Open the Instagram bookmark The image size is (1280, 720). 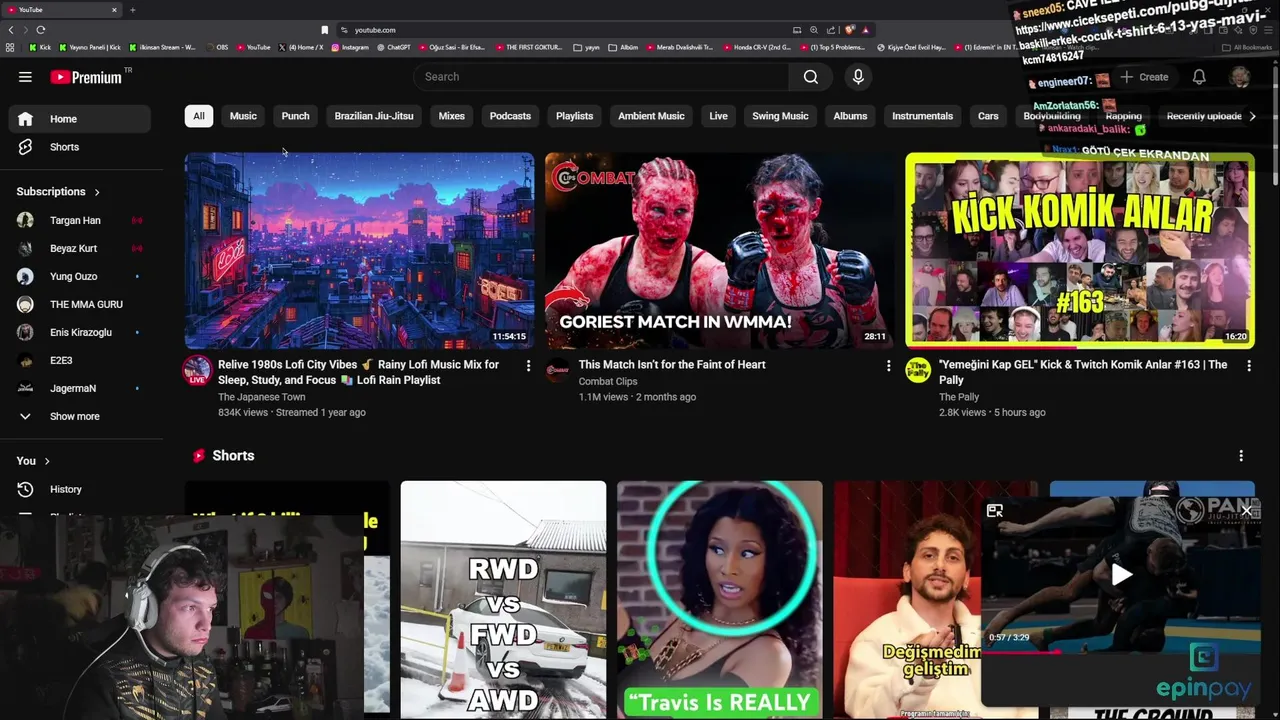(350, 47)
